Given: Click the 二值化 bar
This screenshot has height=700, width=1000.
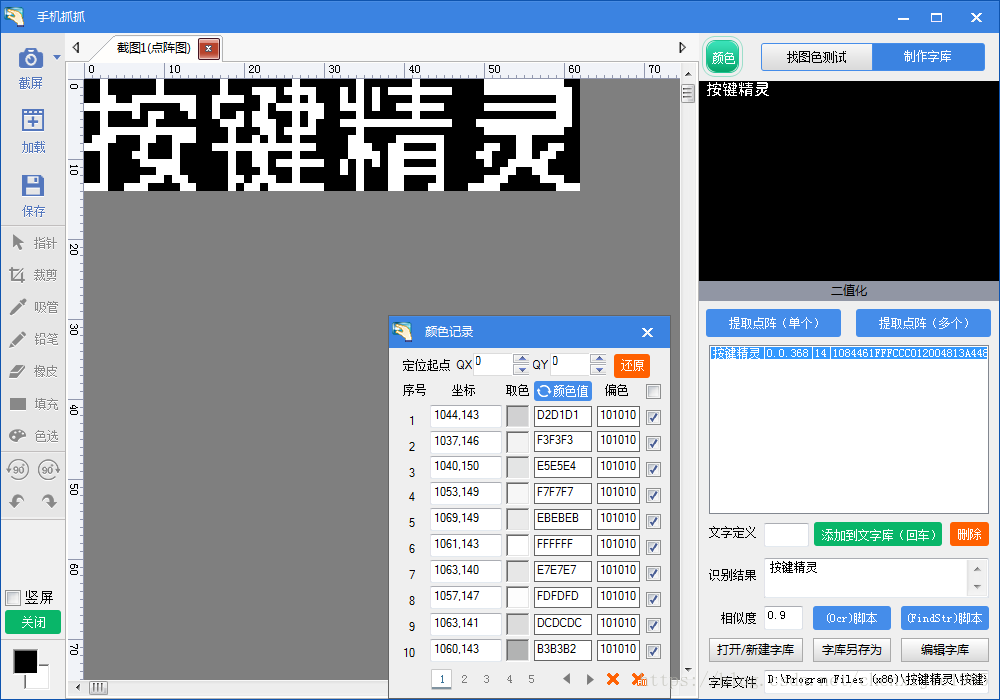Looking at the screenshot, I should click(849, 291).
